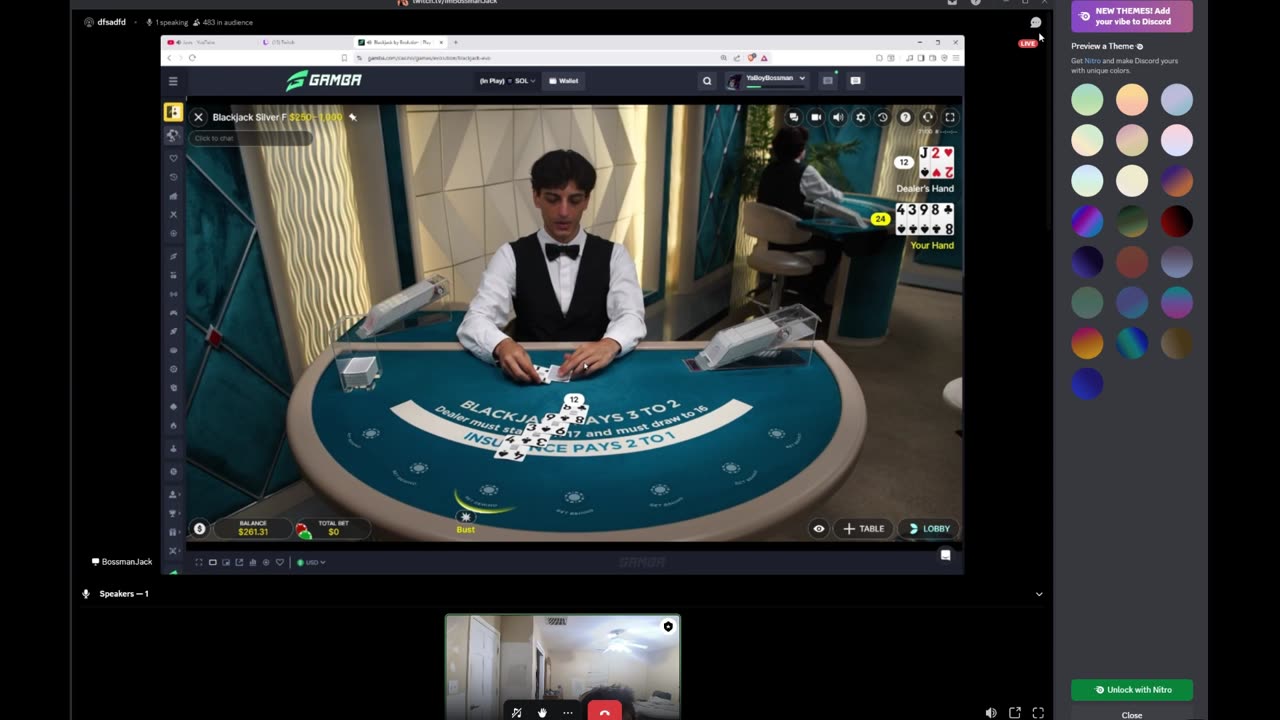The width and height of the screenshot is (1280, 720).
Task: Click the Gamba logo
Action: [323, 81]
